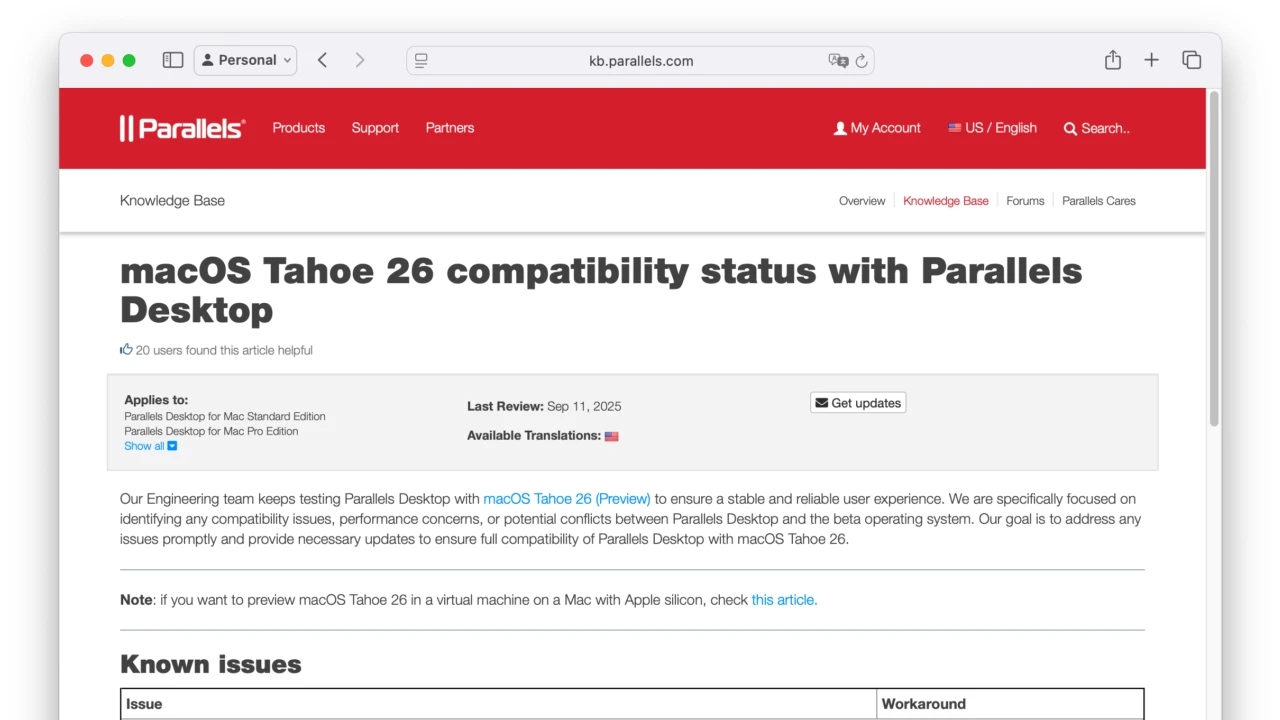The width and height of the screenshot is (1280, 720).
Task: Click the reader options icon in address bar
Action: (420, 60)
